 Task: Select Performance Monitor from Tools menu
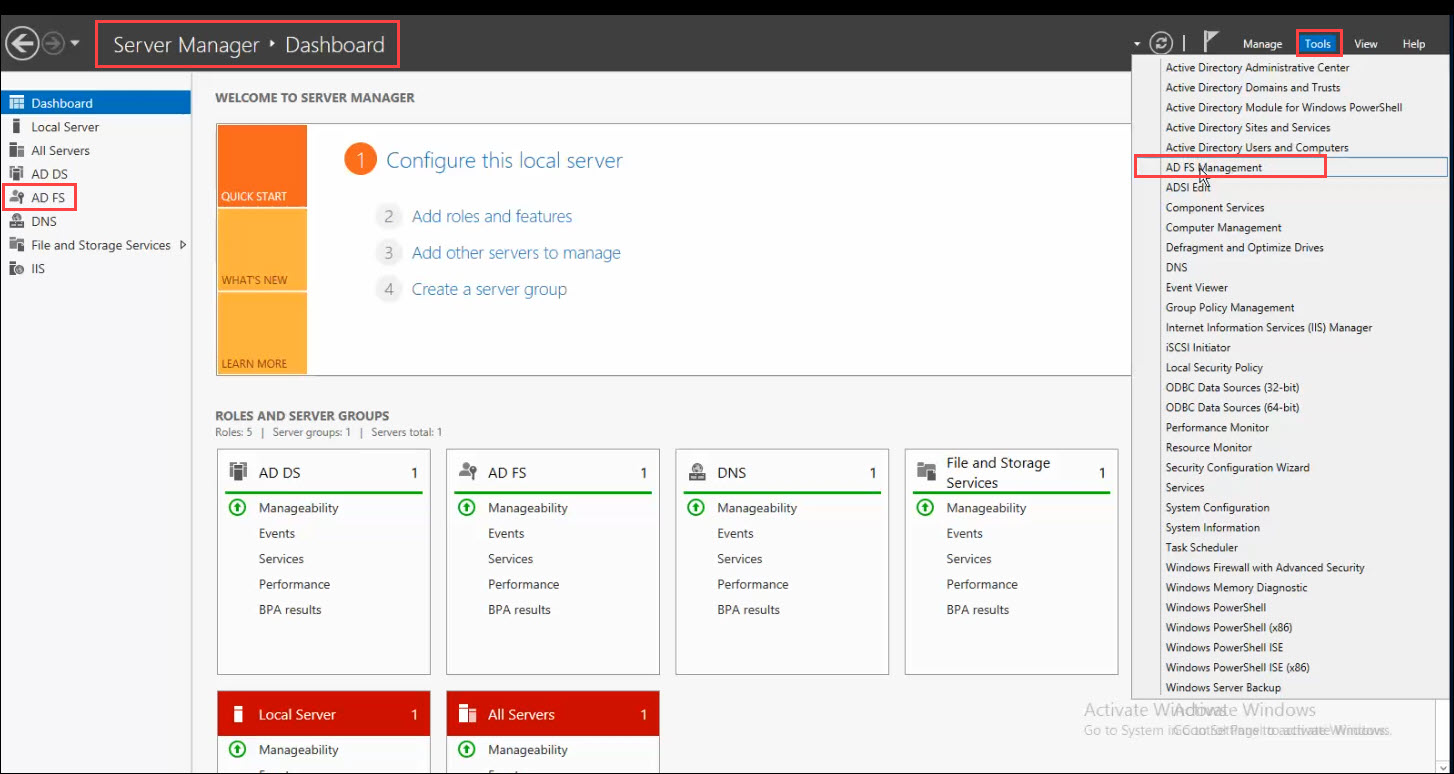[x=1217, y=428]
